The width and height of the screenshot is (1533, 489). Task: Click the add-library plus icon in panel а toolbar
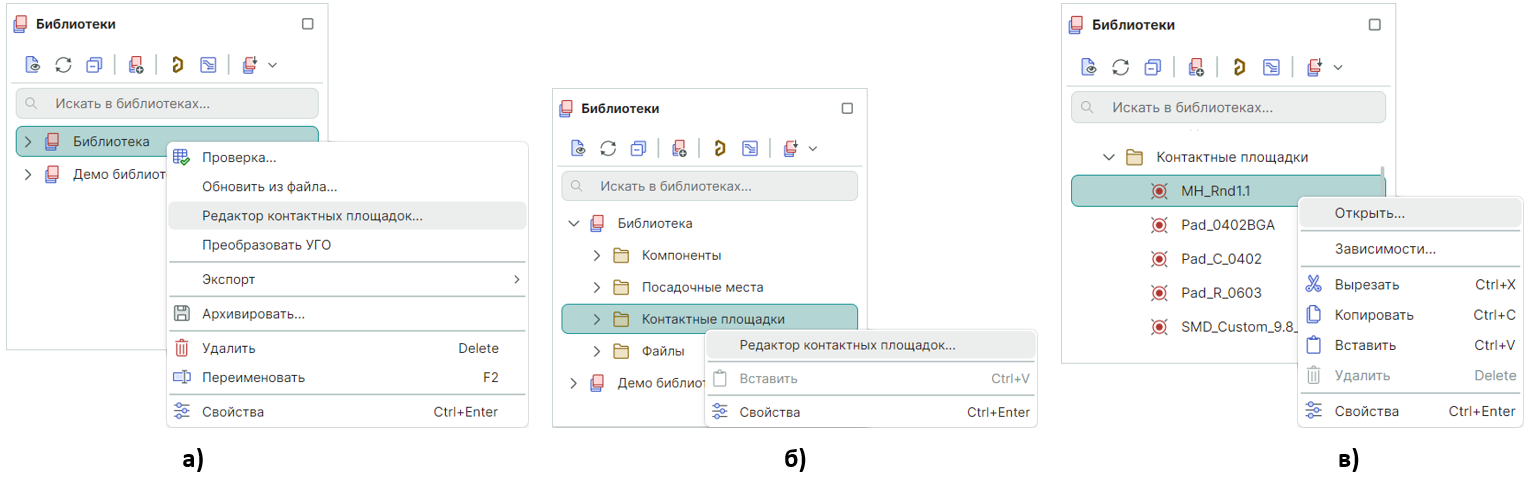click(x=136, y=65)
